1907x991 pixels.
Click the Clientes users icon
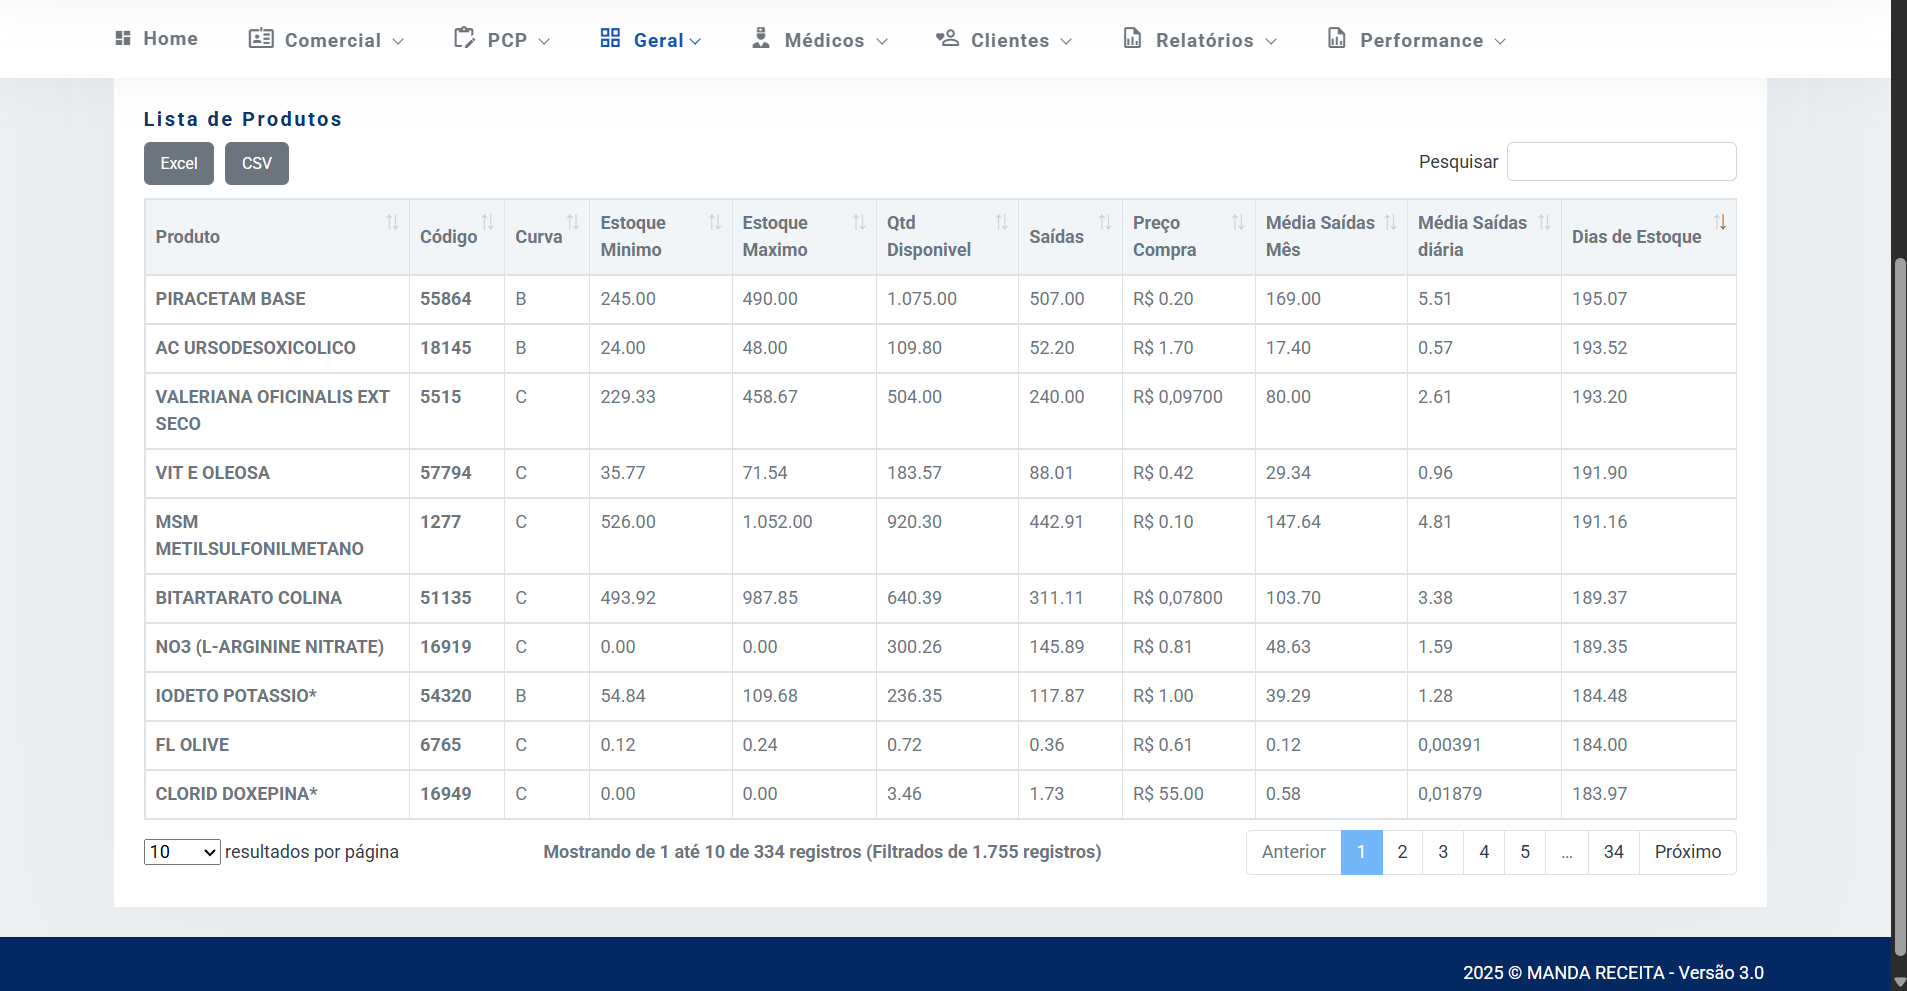pyautogui.click(x=947, y=39)
